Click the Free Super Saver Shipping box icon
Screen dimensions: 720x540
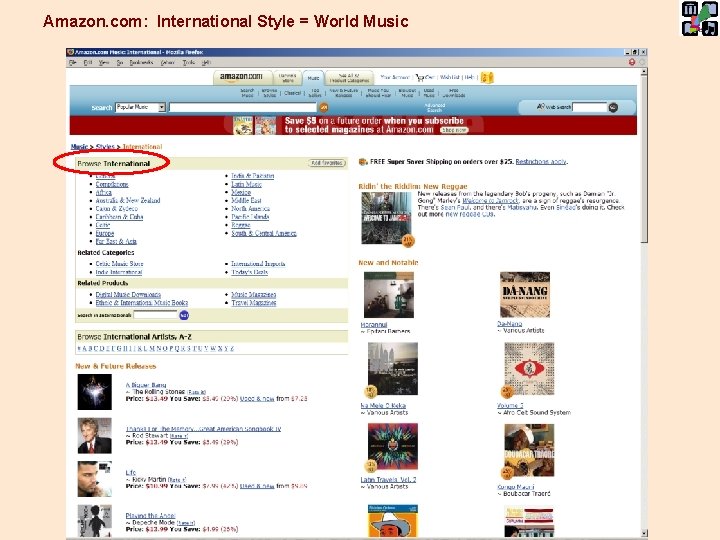pos(363,162)
